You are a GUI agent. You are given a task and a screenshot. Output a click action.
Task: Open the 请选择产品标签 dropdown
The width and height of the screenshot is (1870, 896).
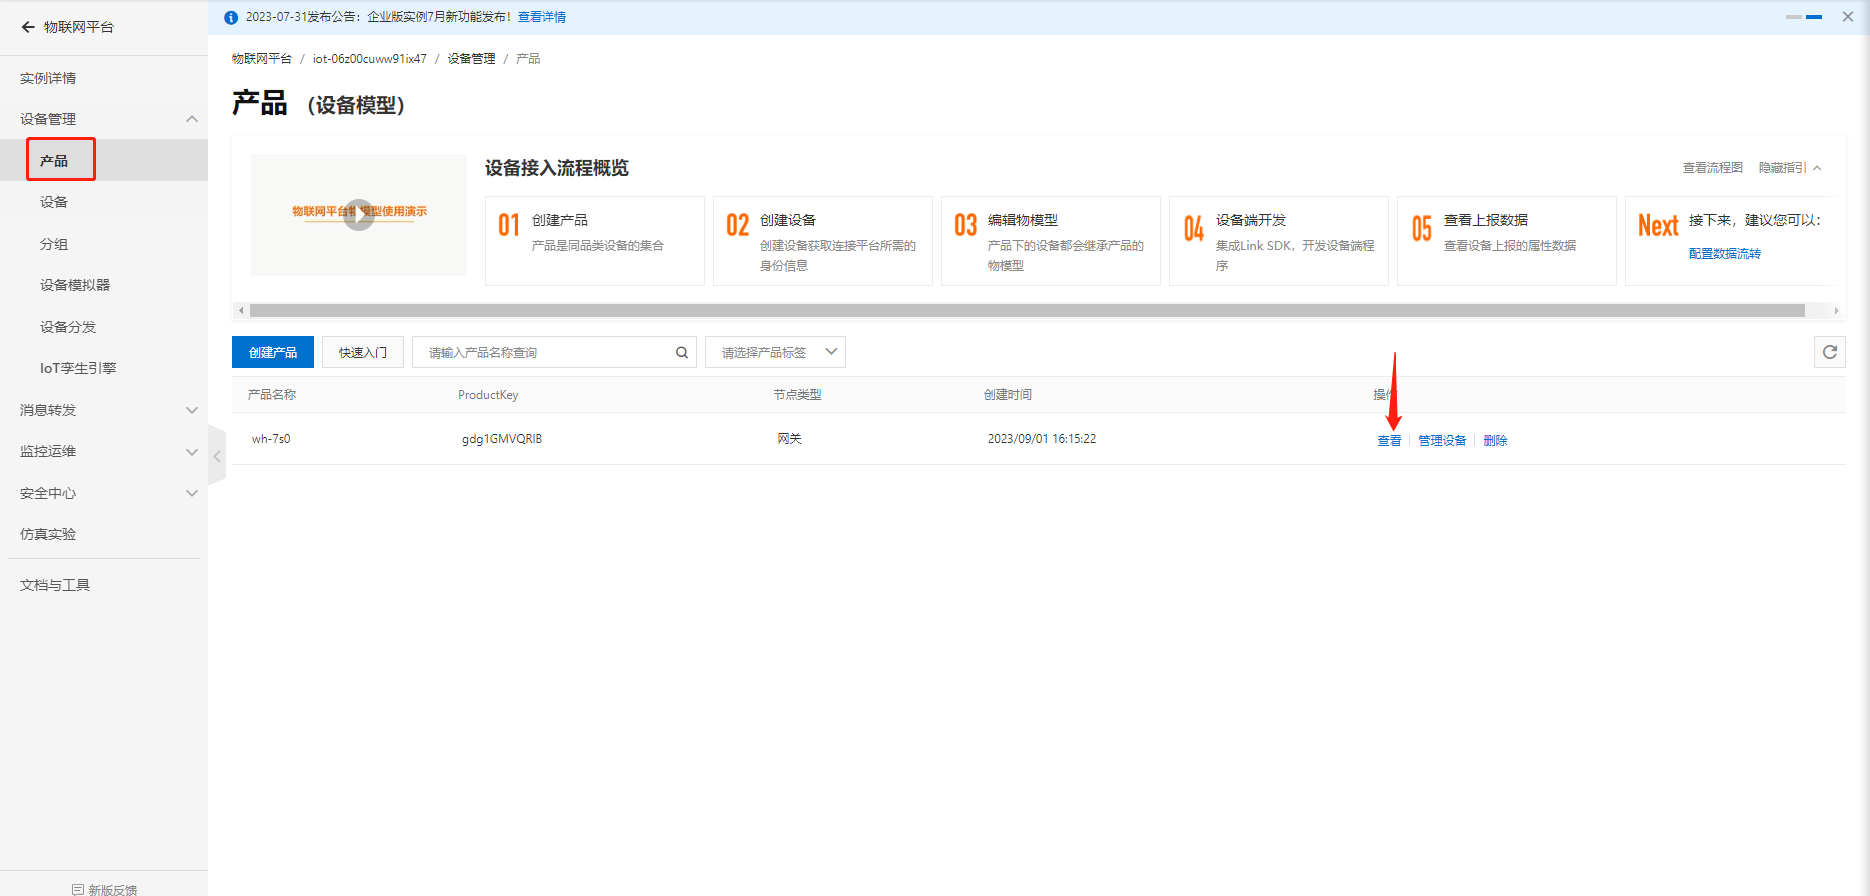pyautogui.click(x=775, y=352)
